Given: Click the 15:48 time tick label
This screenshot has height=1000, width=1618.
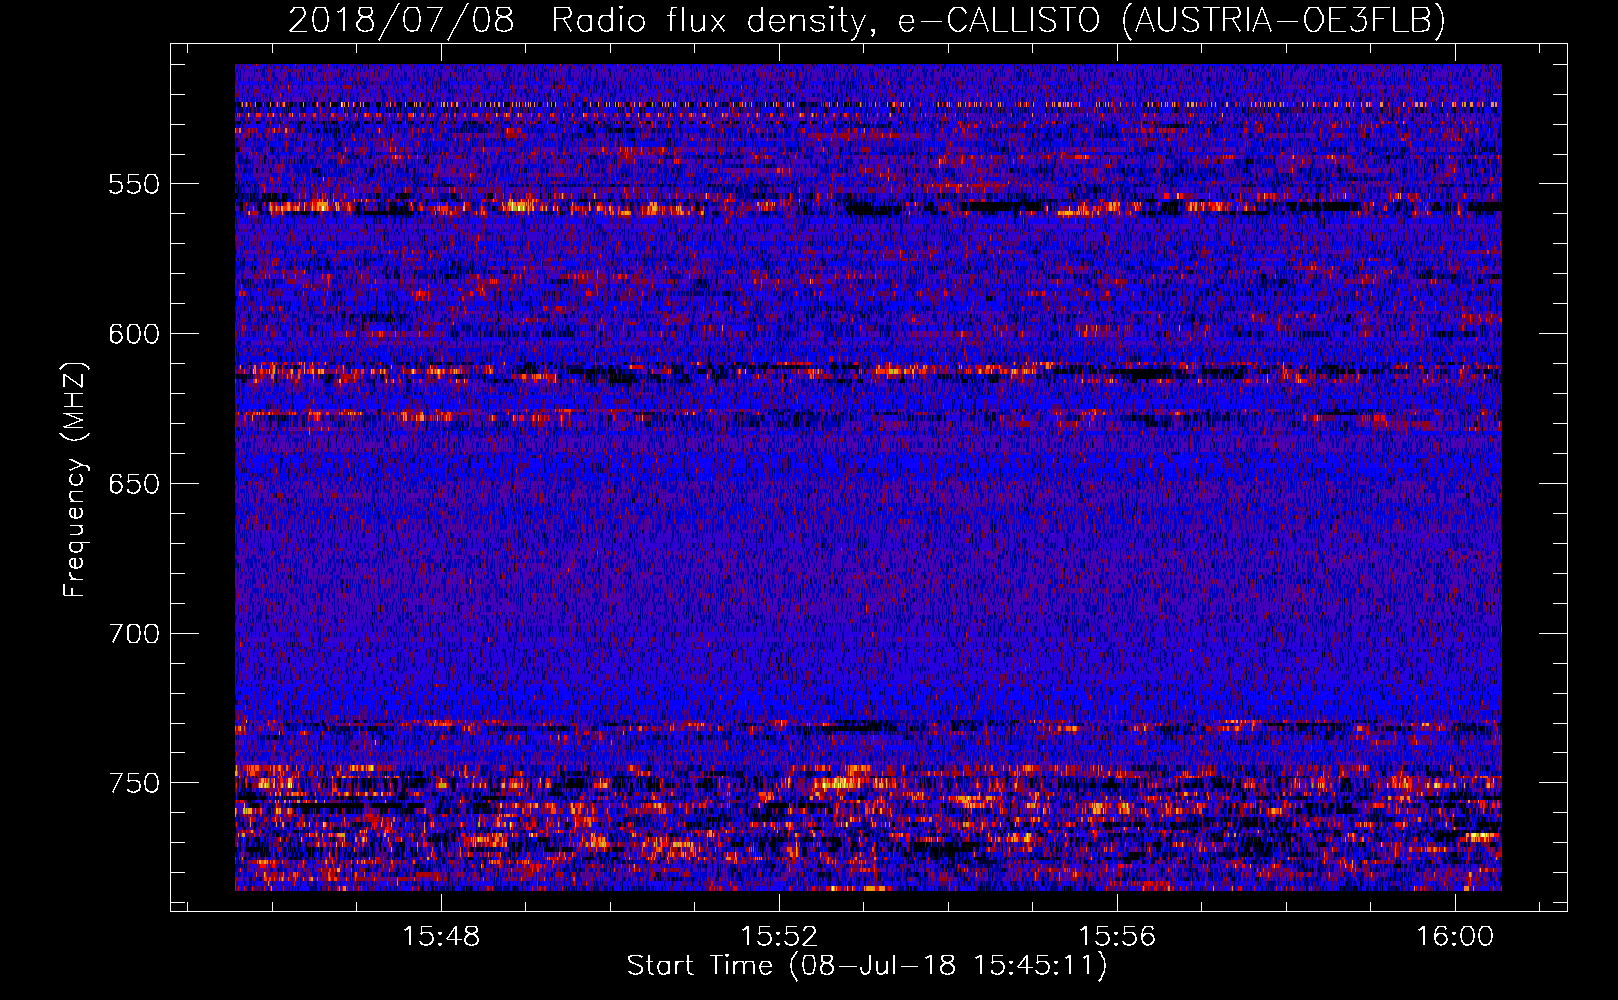Looking at the screenshot, I should click(441, 936).
